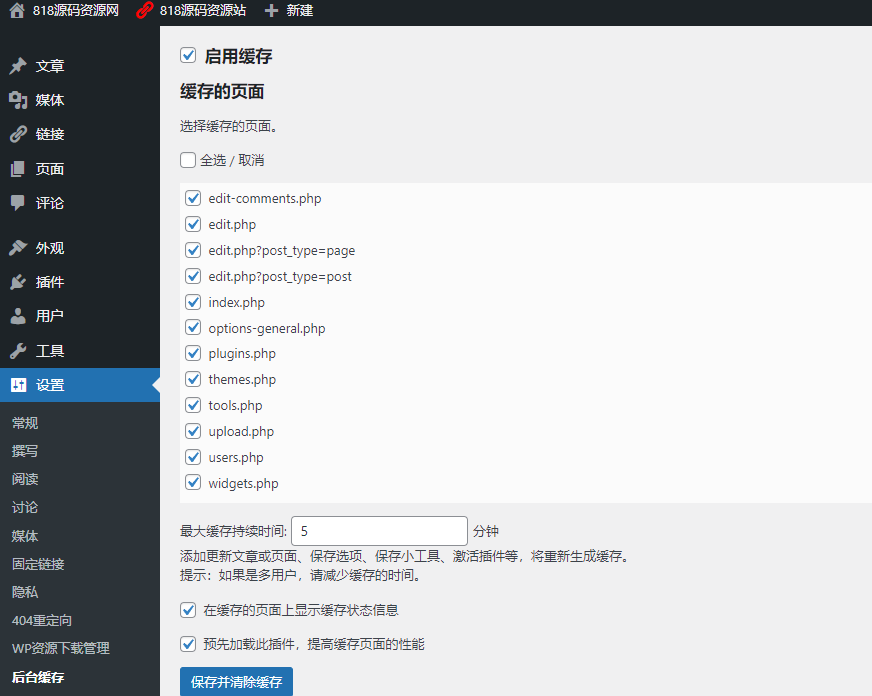
Task: Click the speech bubble icon beside 评论
Action: point(18,203)
